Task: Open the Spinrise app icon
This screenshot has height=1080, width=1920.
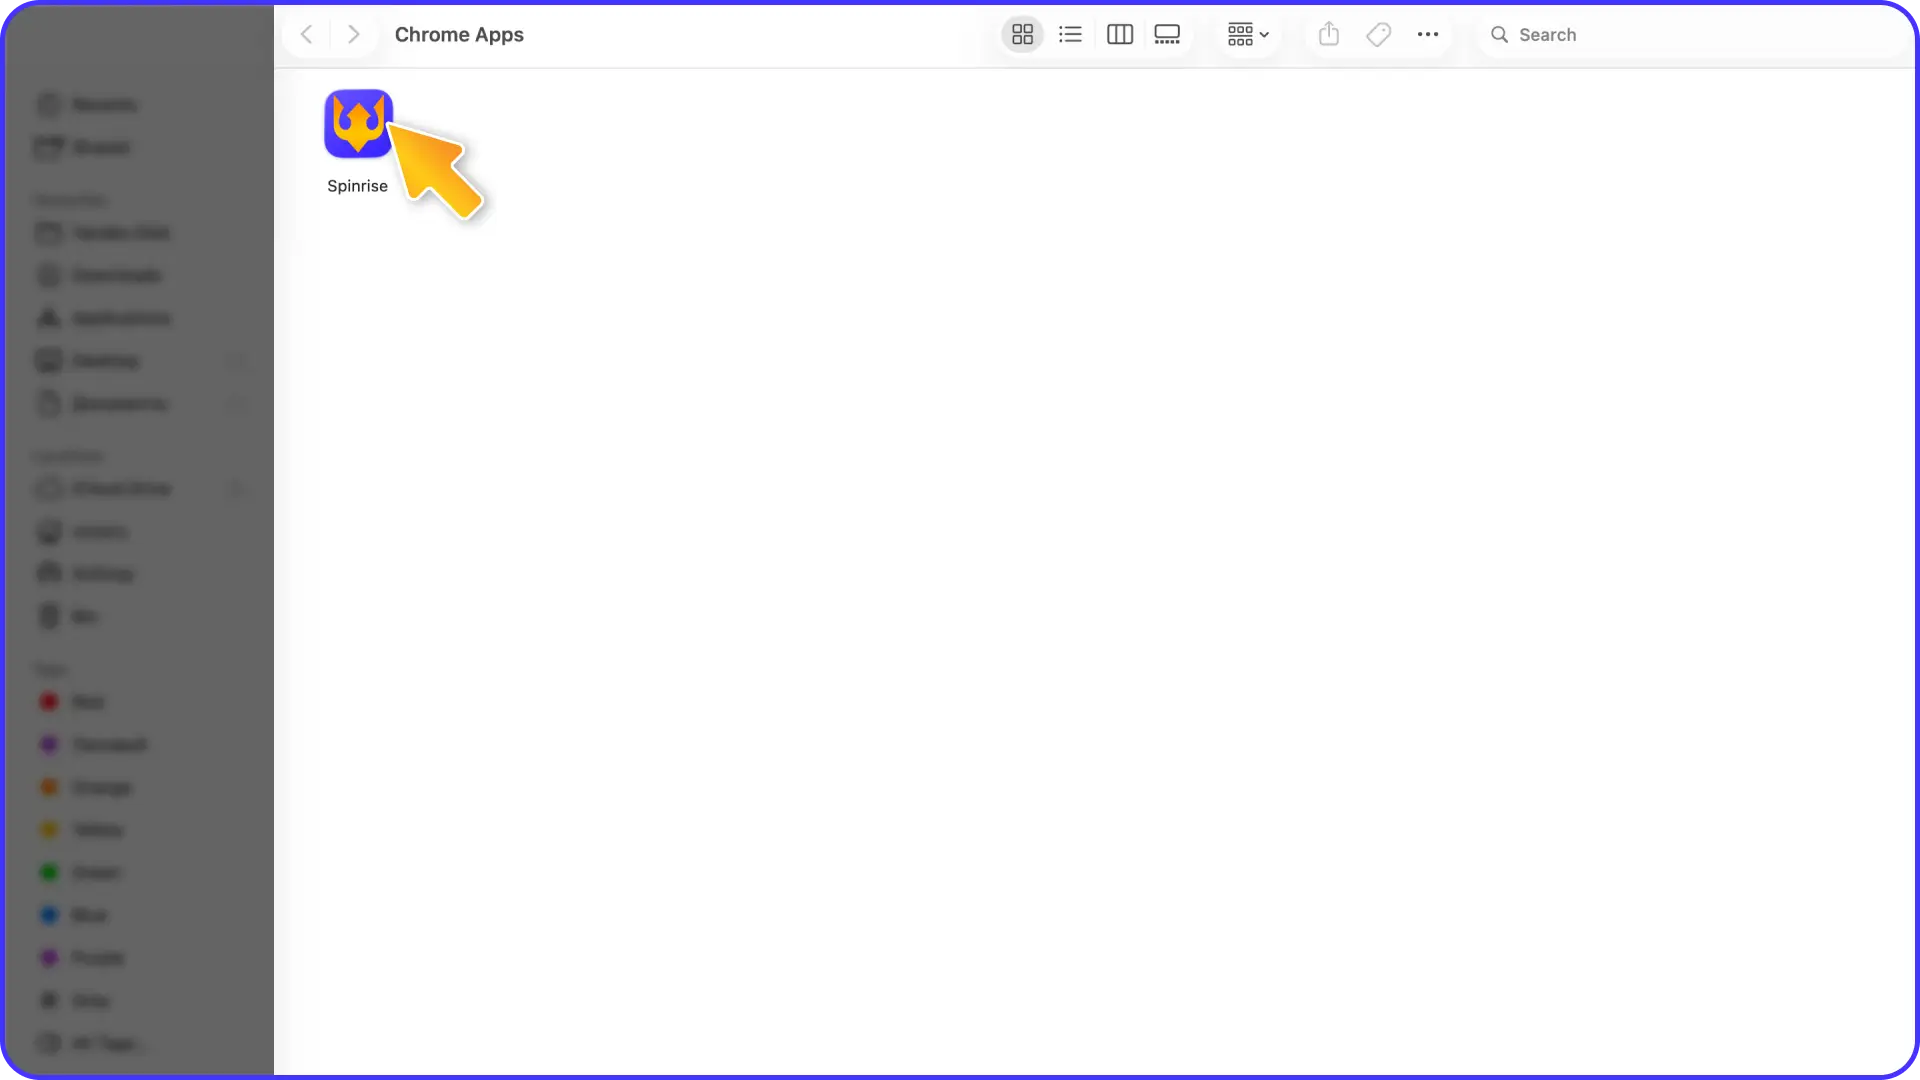Action: click(x=358, y=124)
